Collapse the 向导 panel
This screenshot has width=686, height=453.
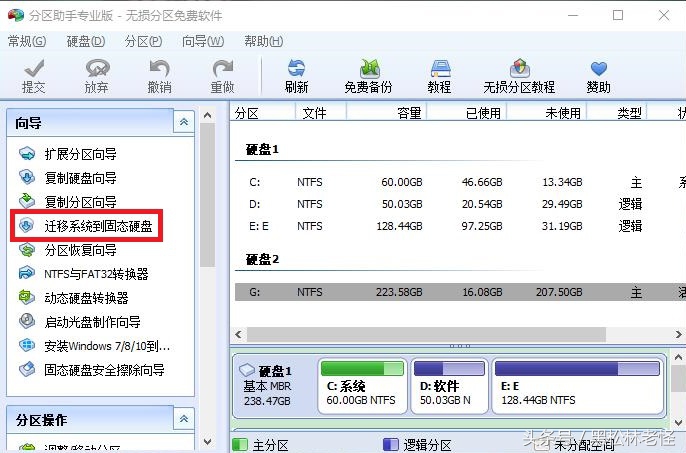coord(184,122)
